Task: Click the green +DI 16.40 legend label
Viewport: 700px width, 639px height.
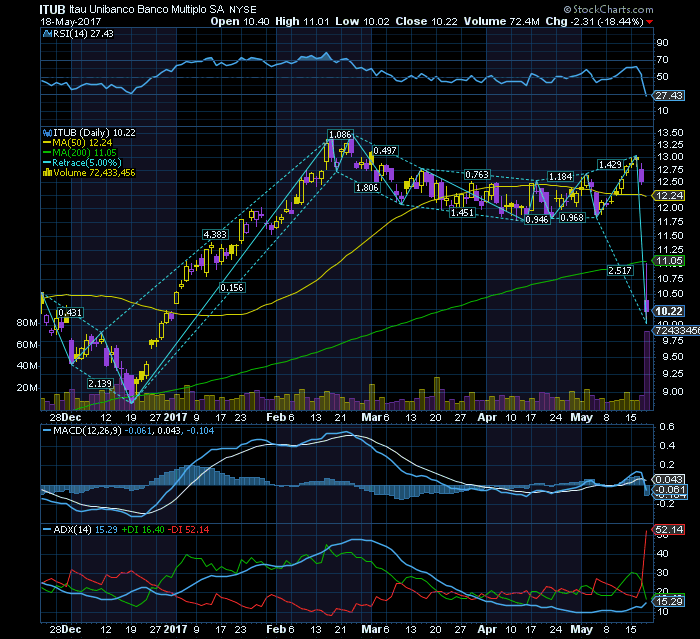Action: [x=143, y=530]
